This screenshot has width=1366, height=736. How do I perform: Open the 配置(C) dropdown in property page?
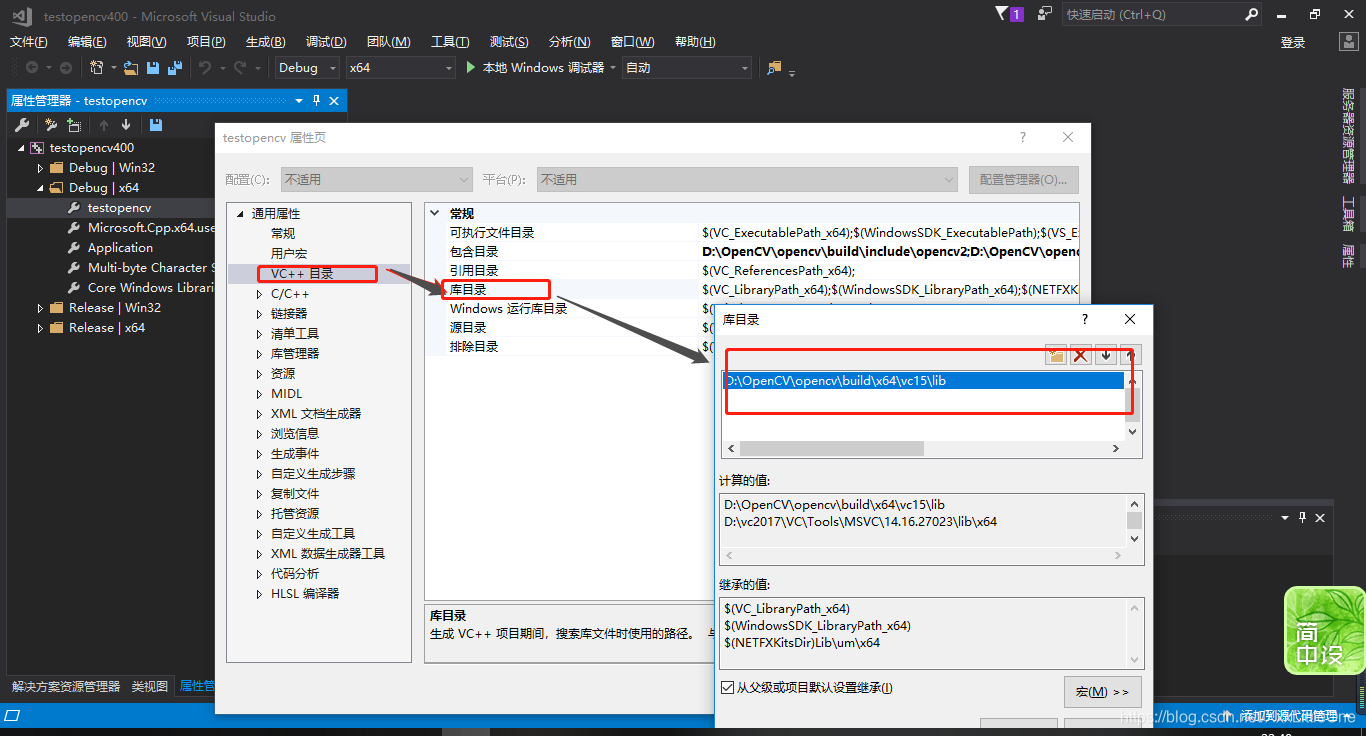[376, 180]
